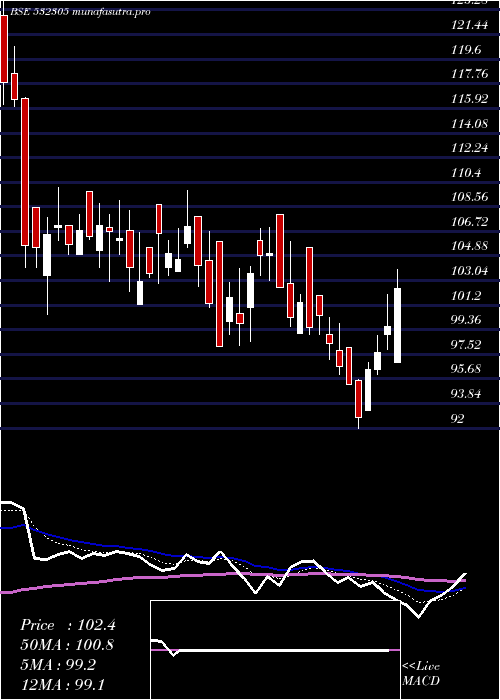Click the 117.76 price axis label

(469, 74)
